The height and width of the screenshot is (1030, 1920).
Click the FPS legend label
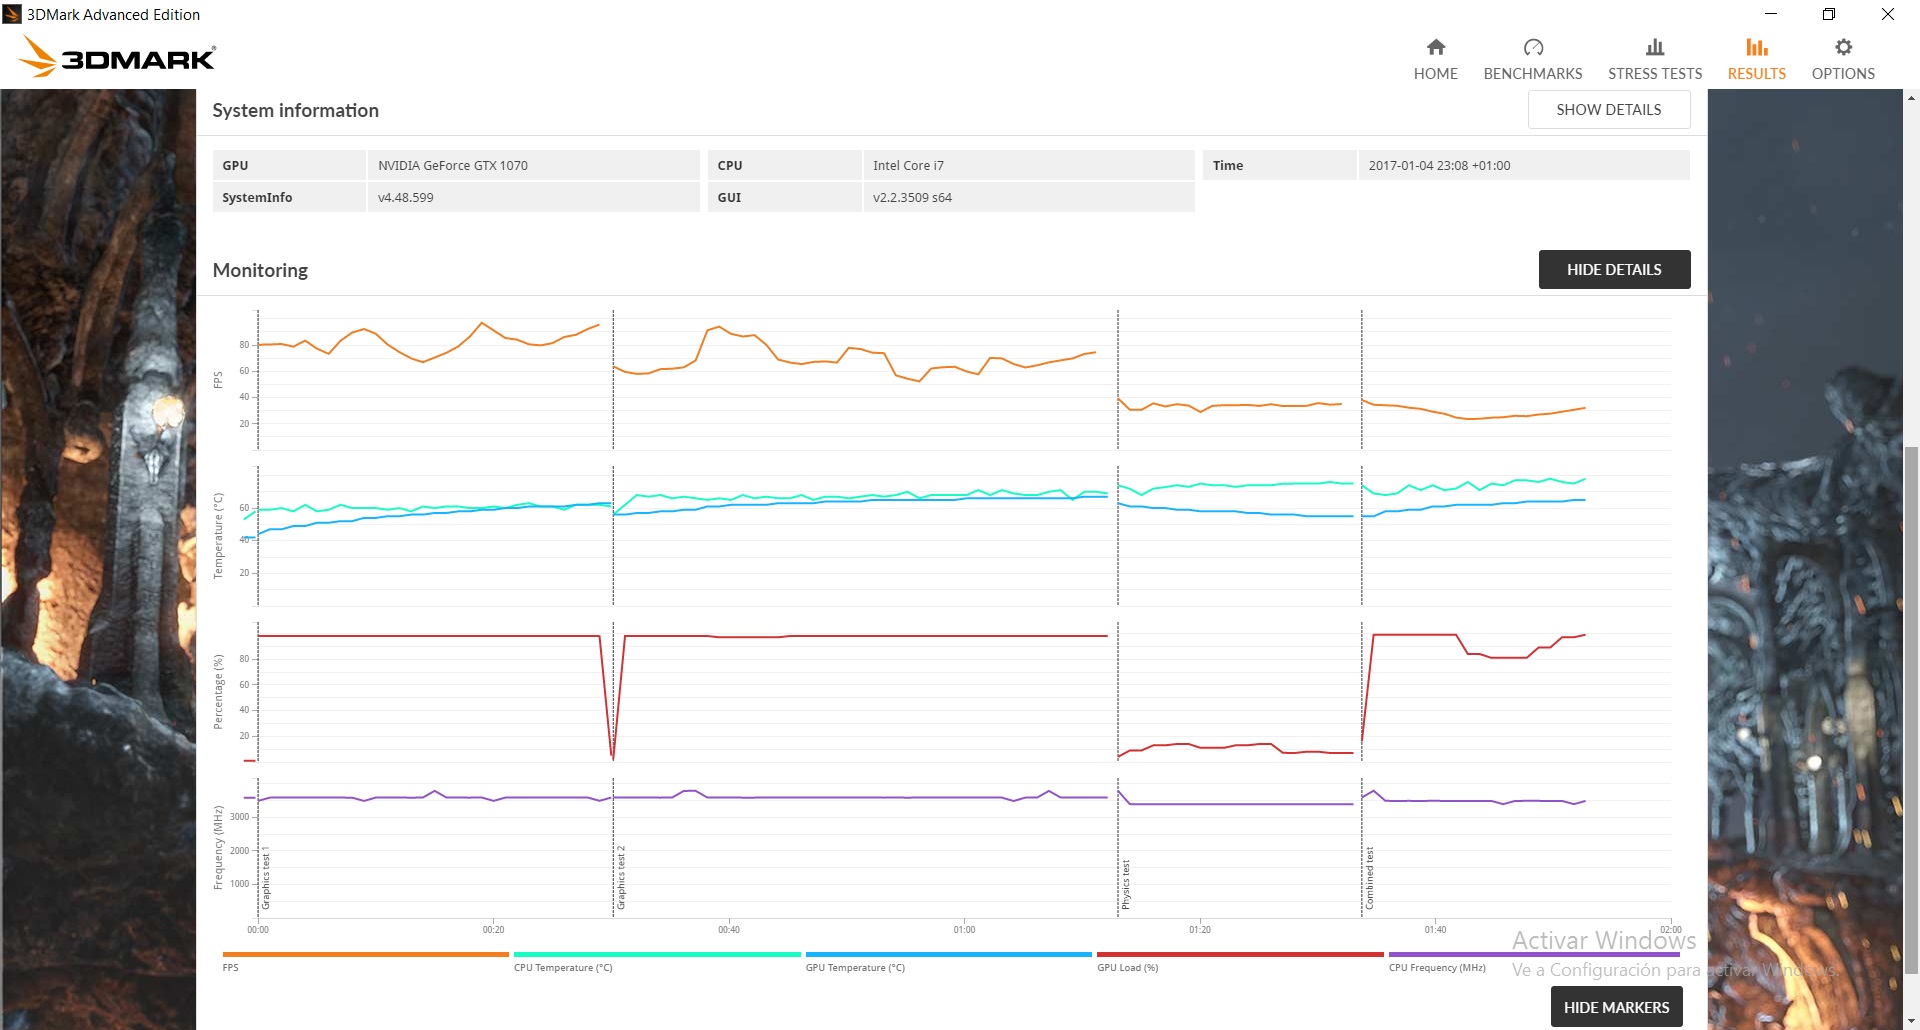pos(230,968)
